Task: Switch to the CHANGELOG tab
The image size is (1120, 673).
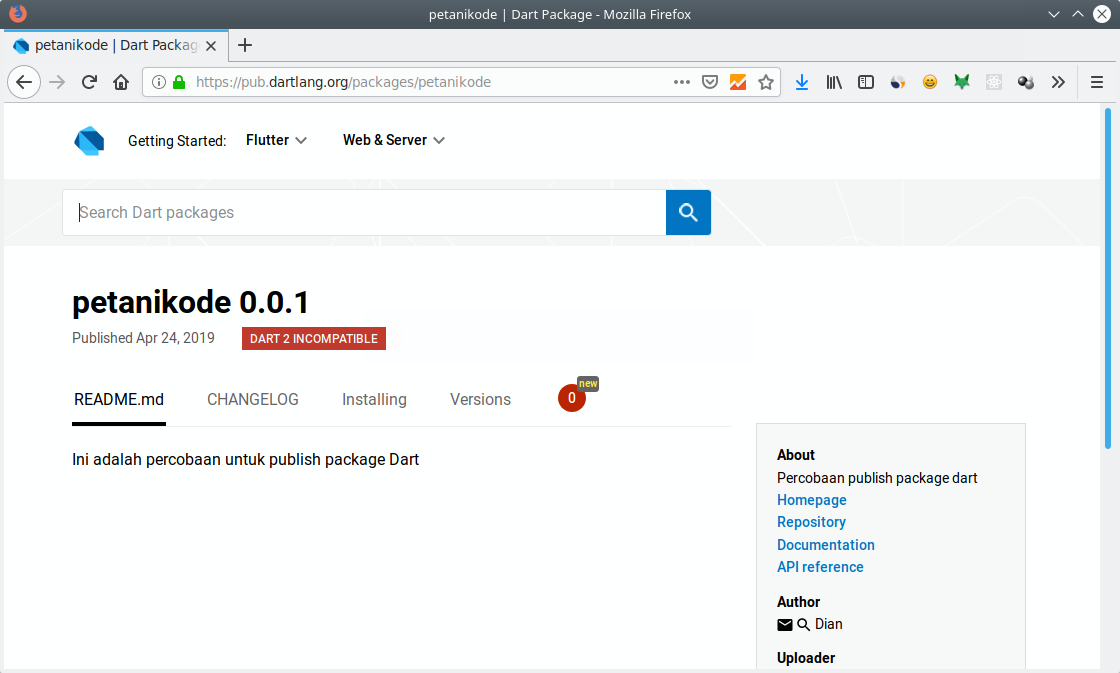Action: (253, 399)
